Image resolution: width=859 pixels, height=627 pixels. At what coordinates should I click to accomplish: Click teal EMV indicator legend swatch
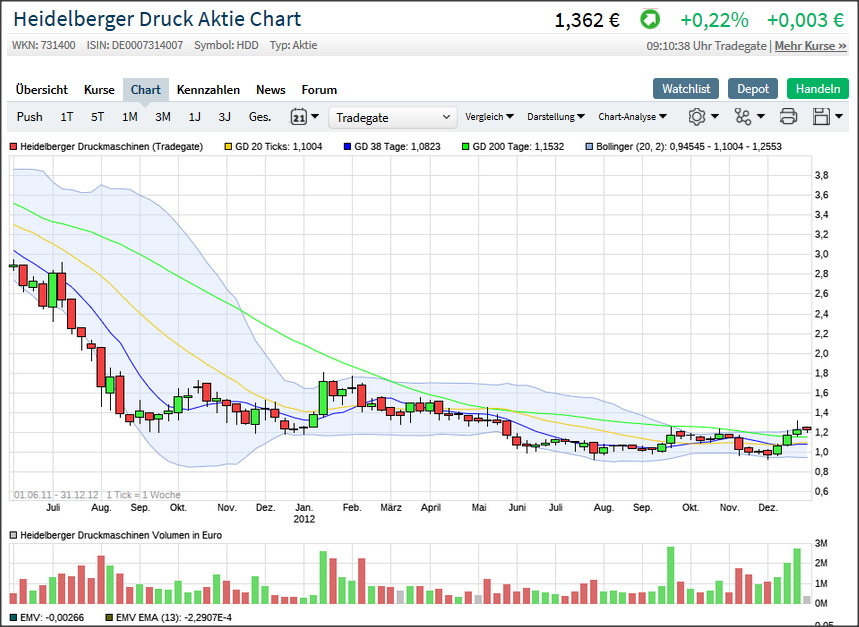[x=14, y=618]
